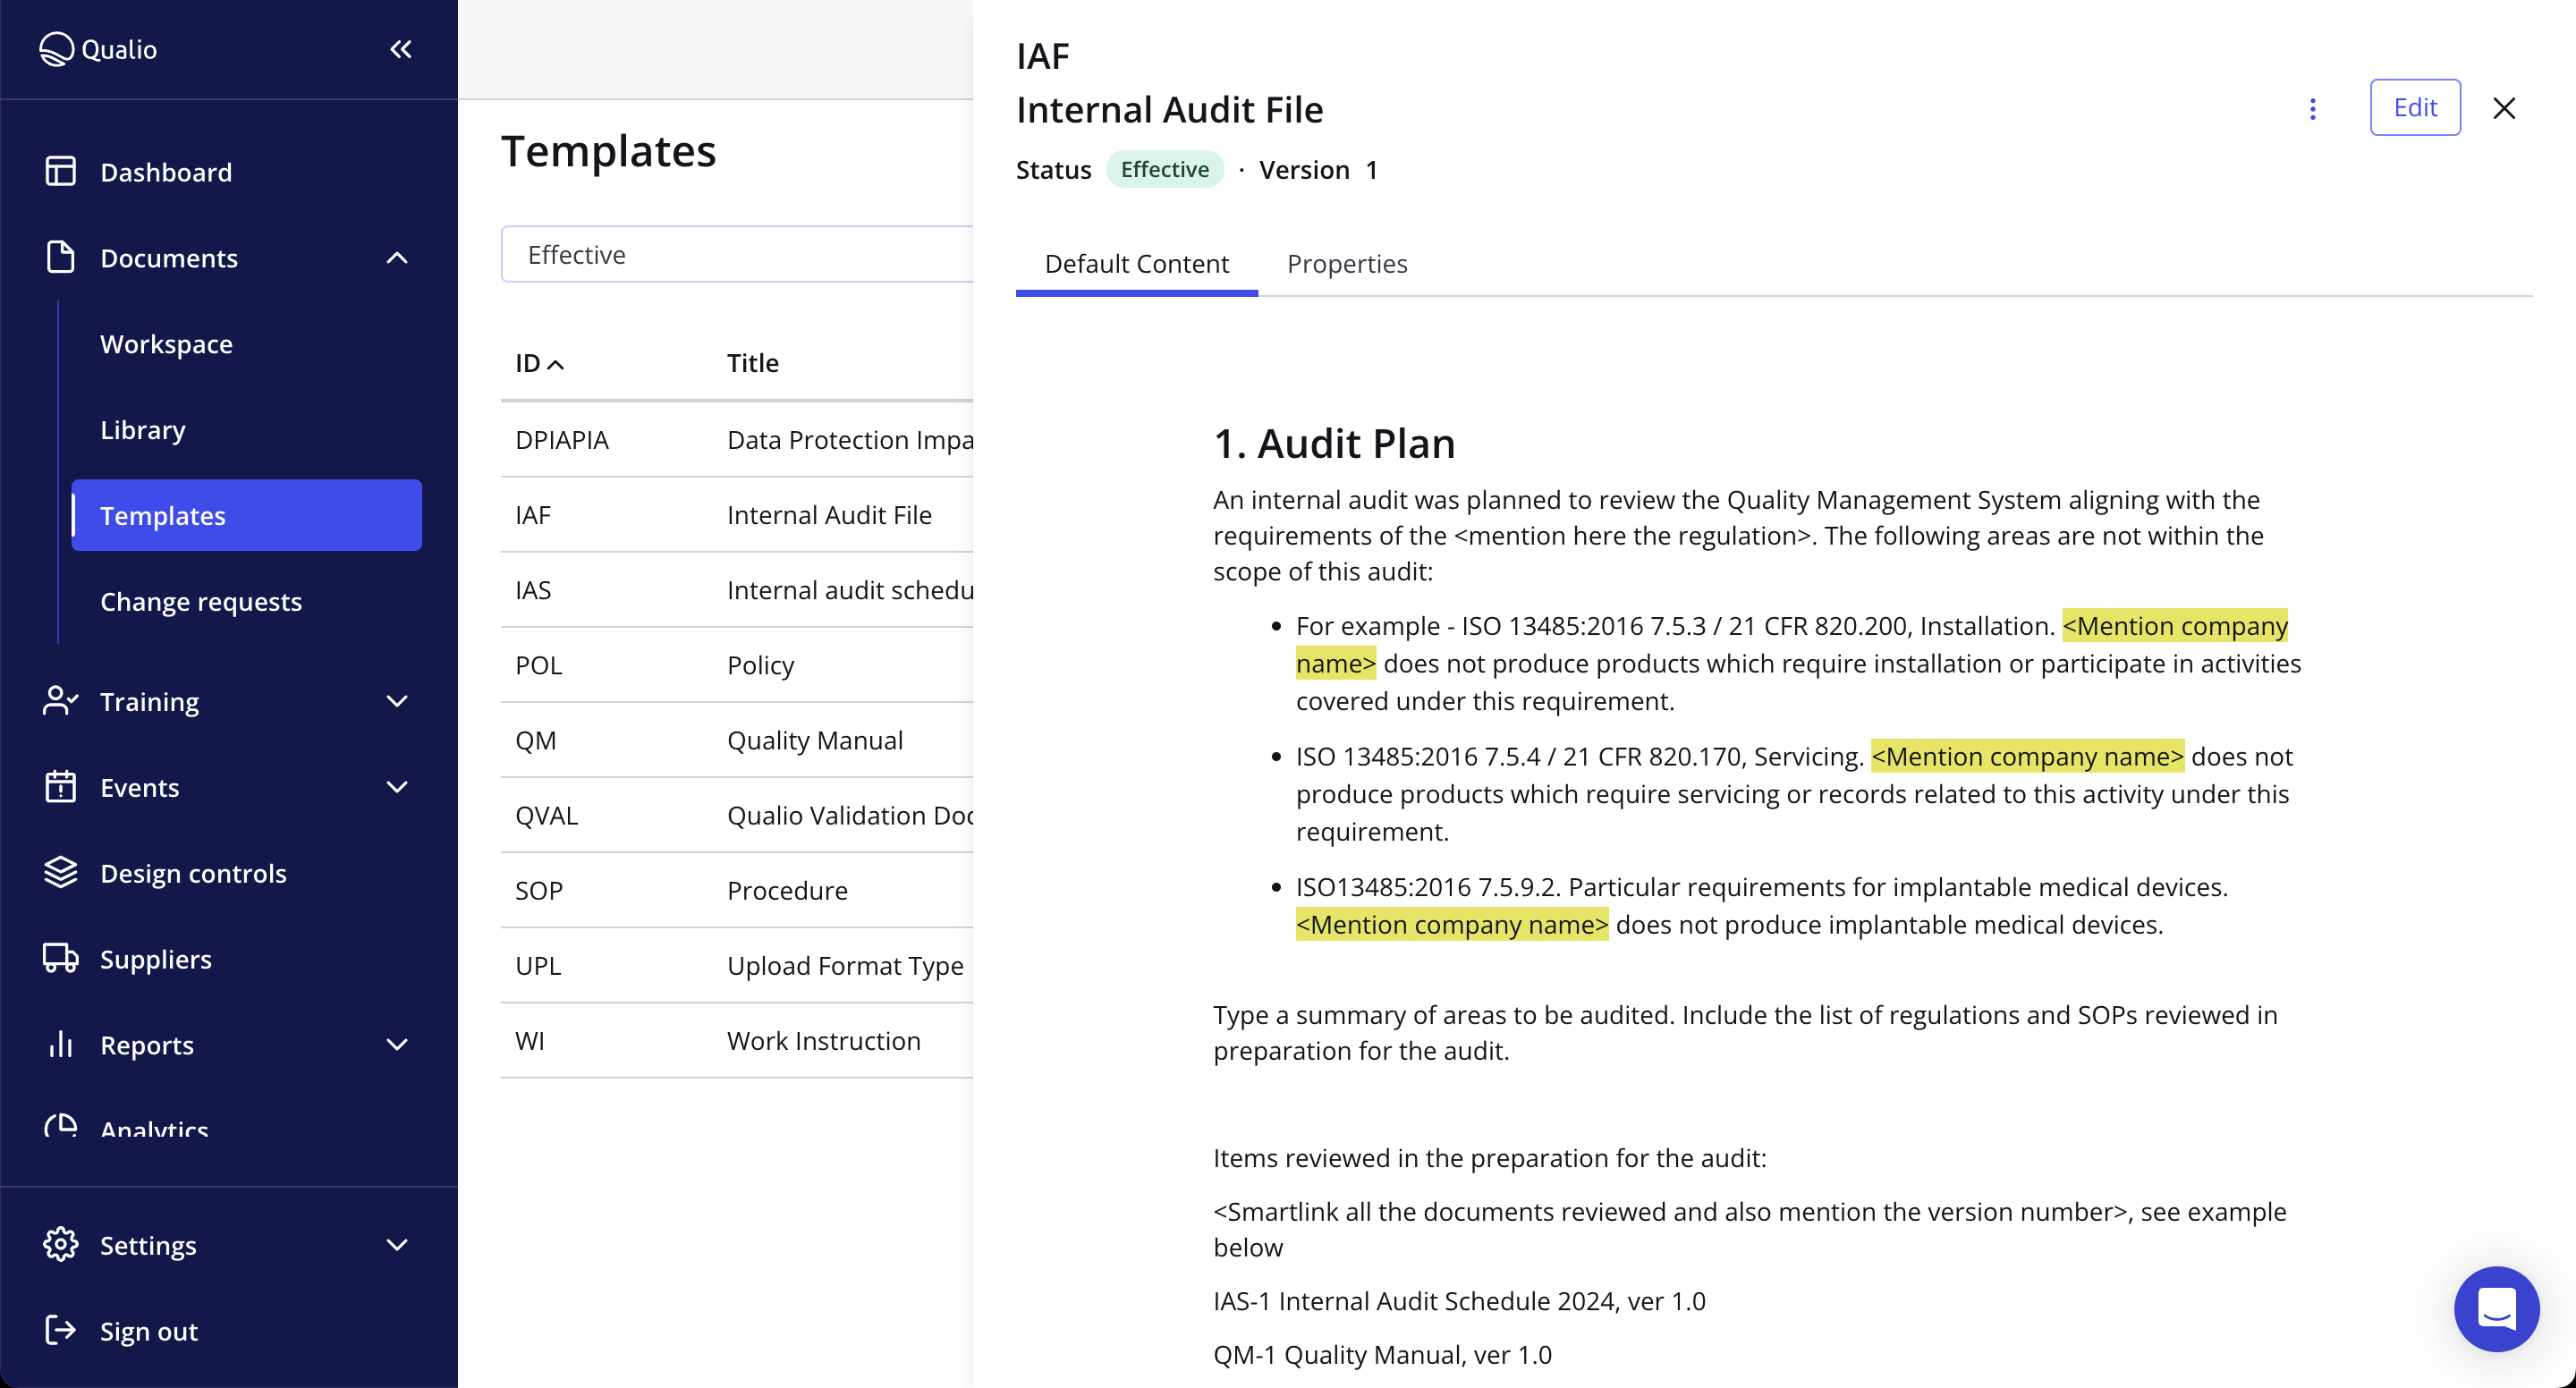2576x1388 pixels.
Task: Click the Reports bar-chart icon
Action: [x=60, y=1044]
